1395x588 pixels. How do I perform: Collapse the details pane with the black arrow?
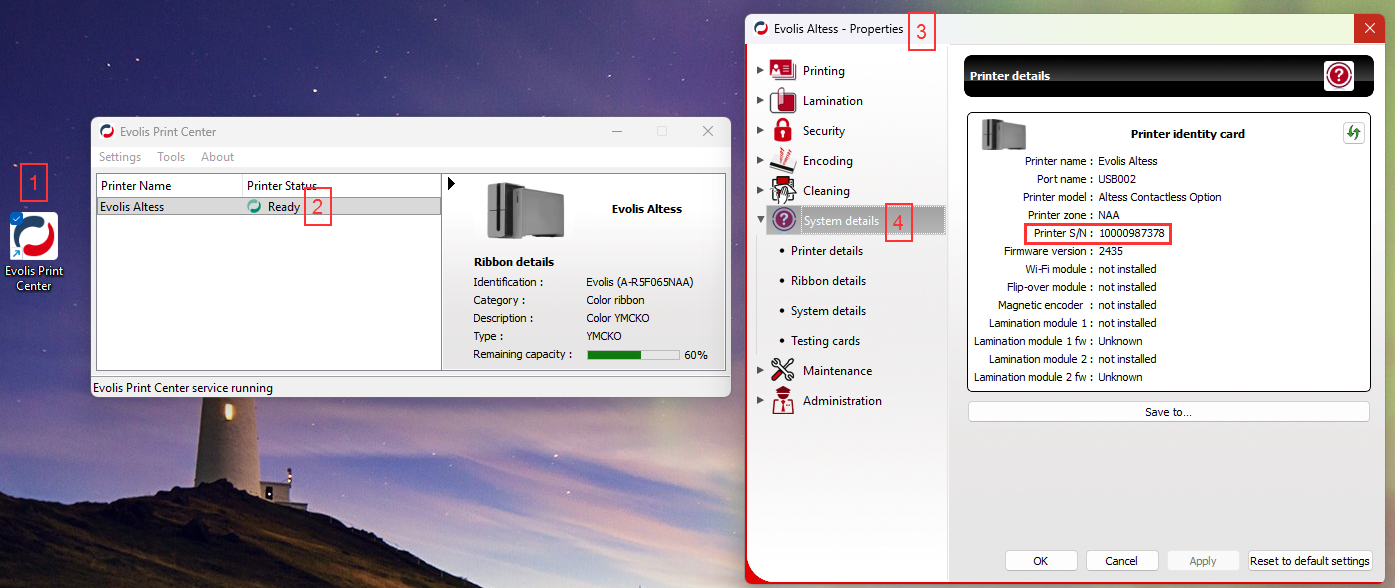(x=451, y=183)
